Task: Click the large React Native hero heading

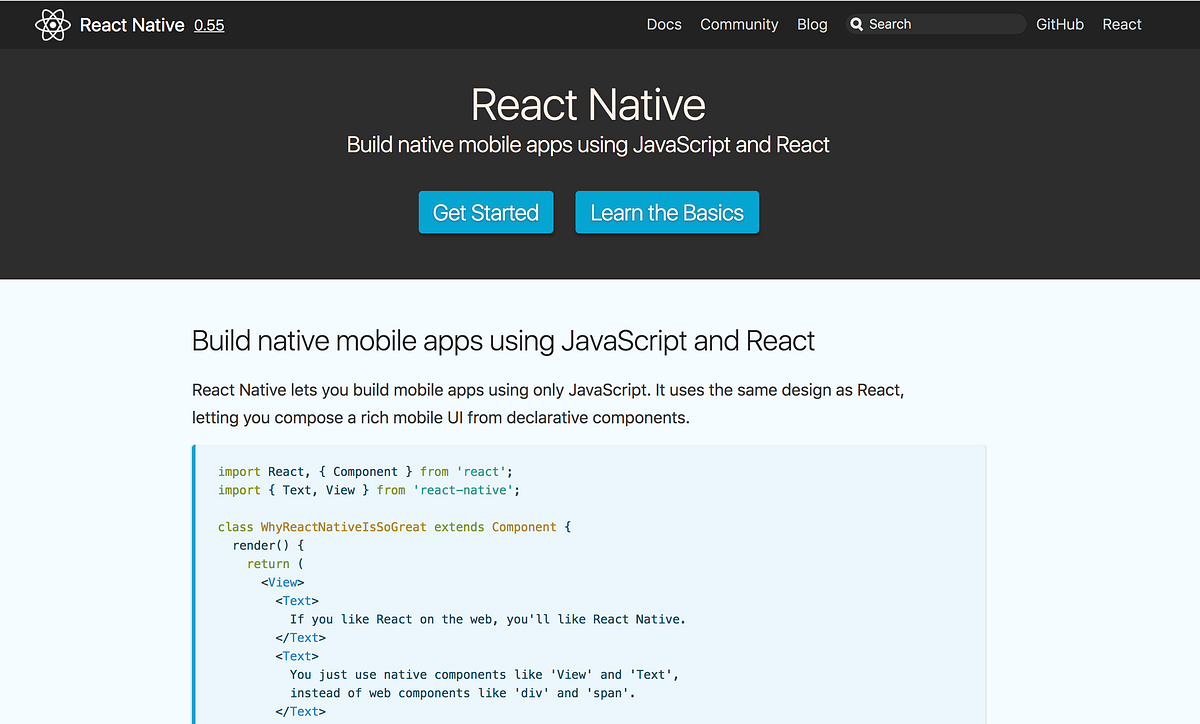Action: coord(588,104)
